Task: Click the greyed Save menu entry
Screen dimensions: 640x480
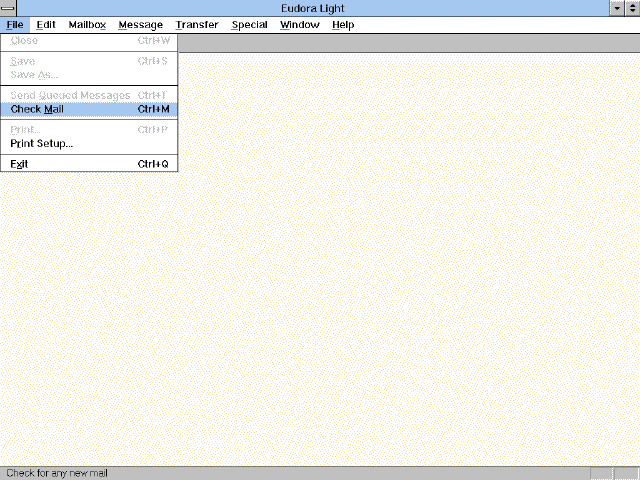Action: [89, 61]
